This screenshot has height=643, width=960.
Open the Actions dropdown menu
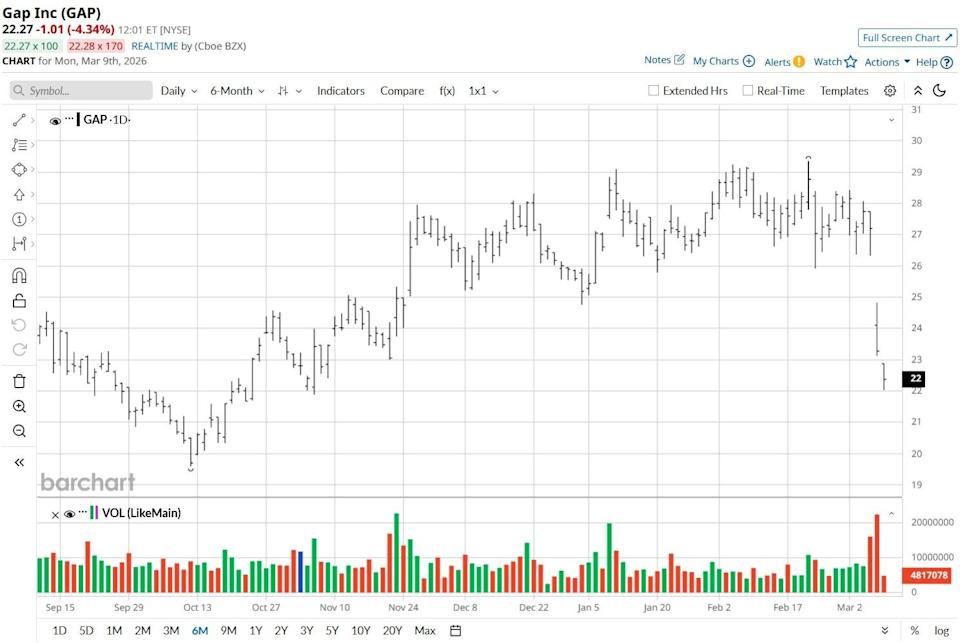[887, 62]
